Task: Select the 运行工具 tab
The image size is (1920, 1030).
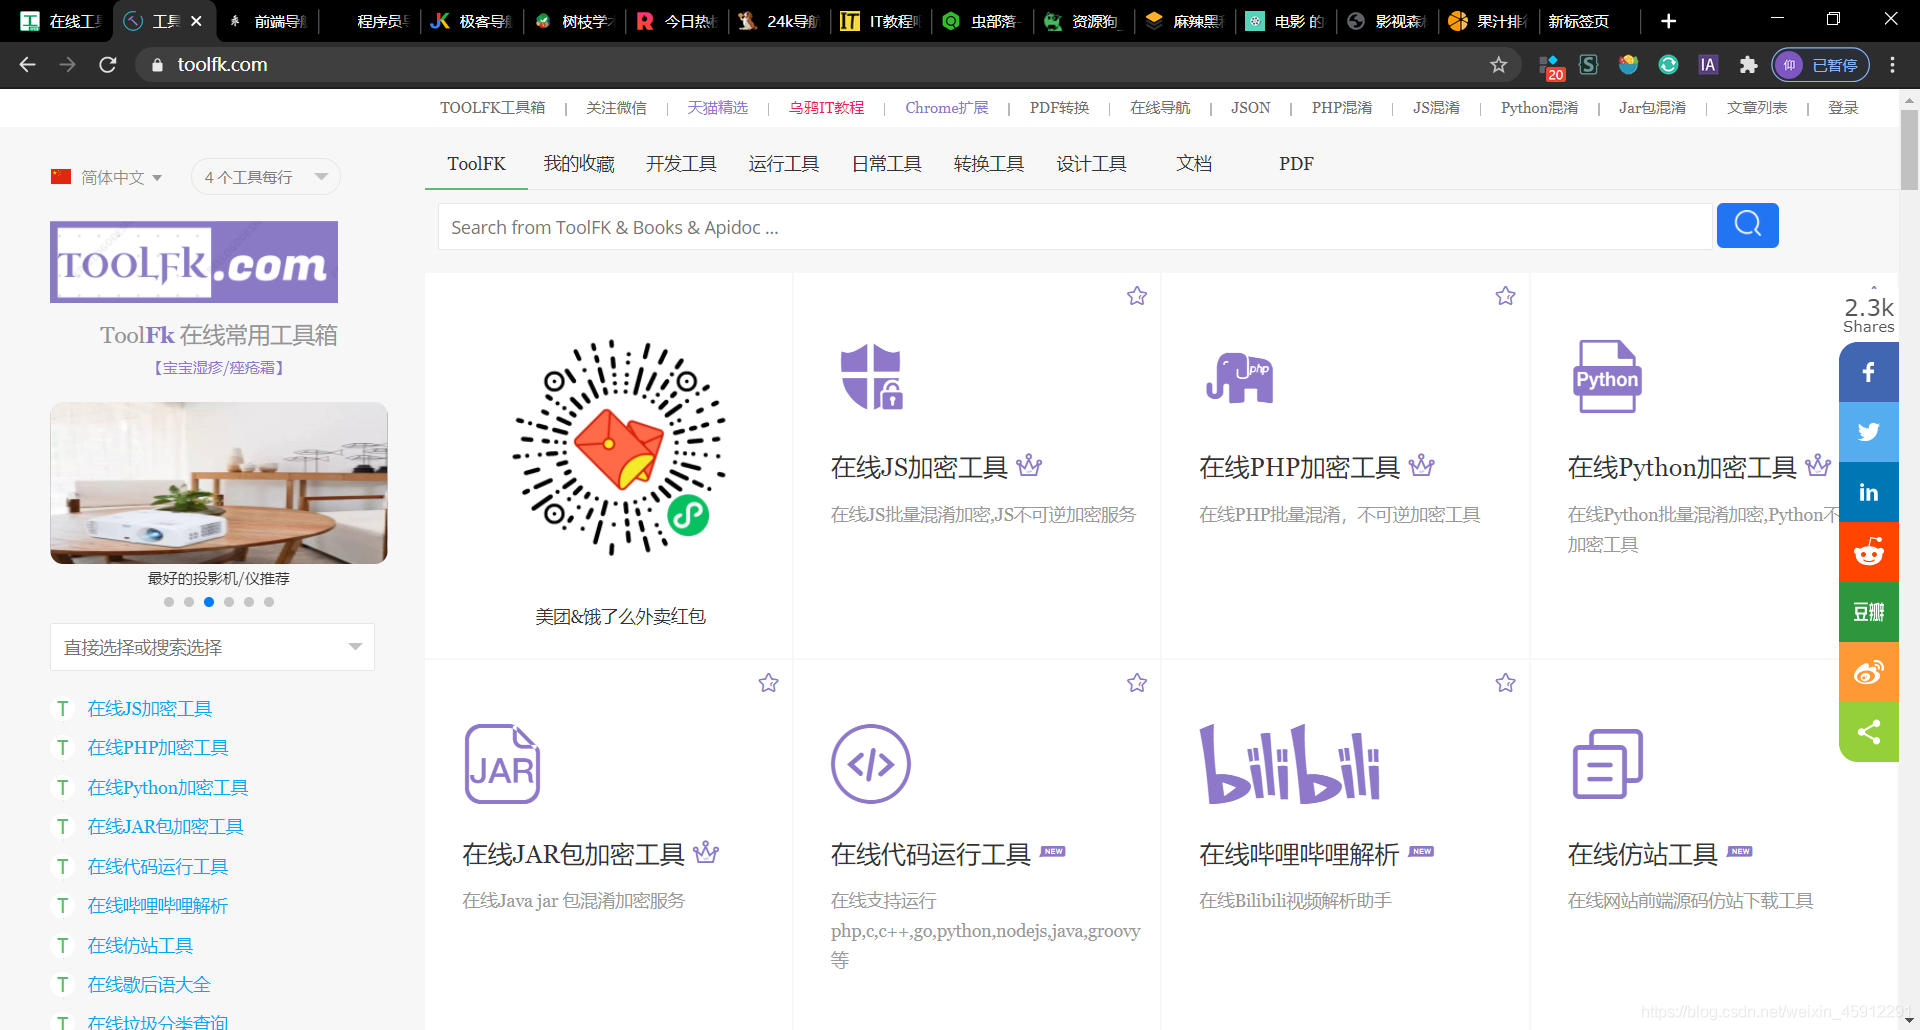Action: tap(784, 164)
